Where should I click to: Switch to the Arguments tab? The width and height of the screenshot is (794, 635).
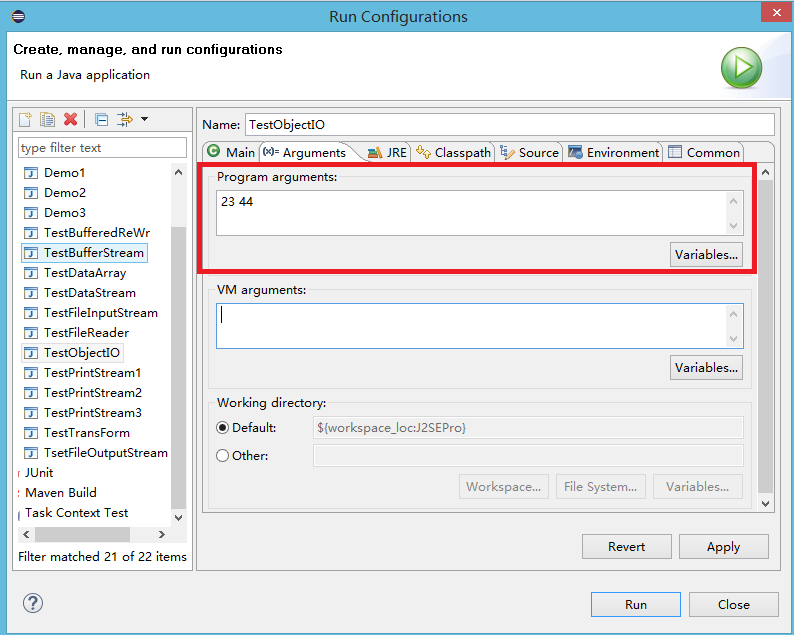click(x=305, y=152)
